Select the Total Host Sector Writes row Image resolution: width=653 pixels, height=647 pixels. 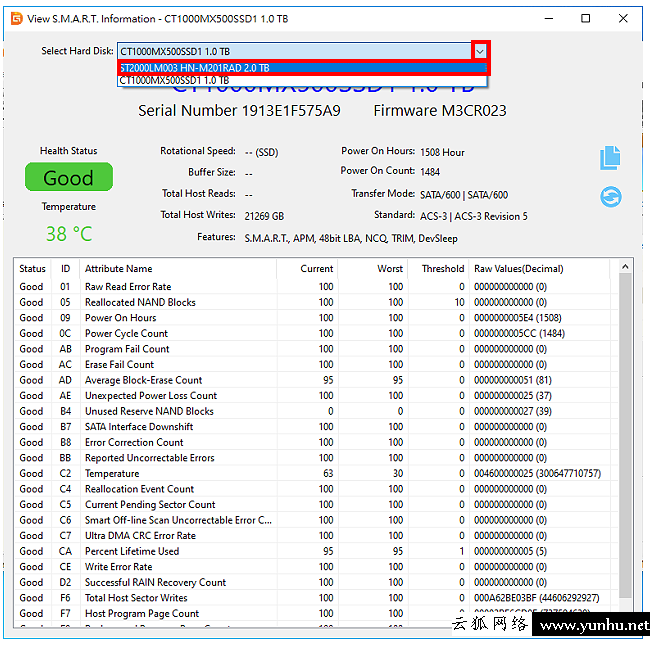317,598
